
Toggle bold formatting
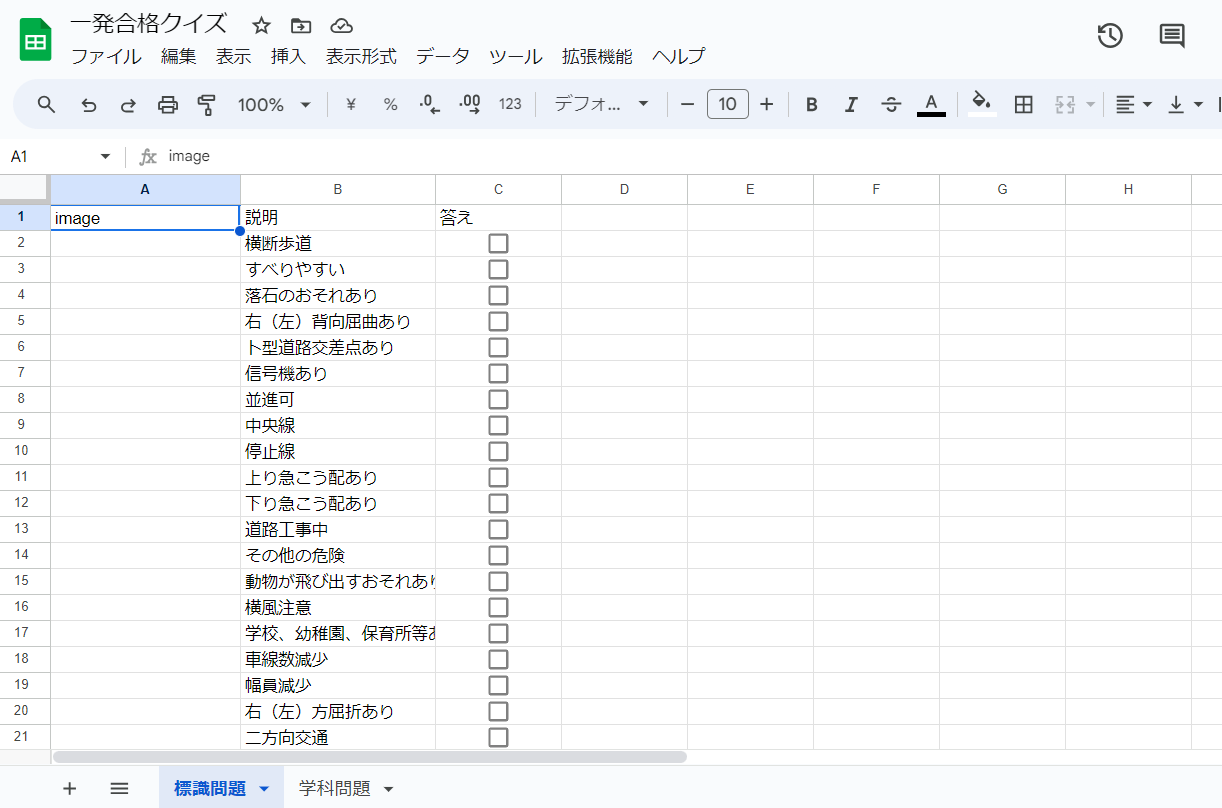click(x=812, y=104)
